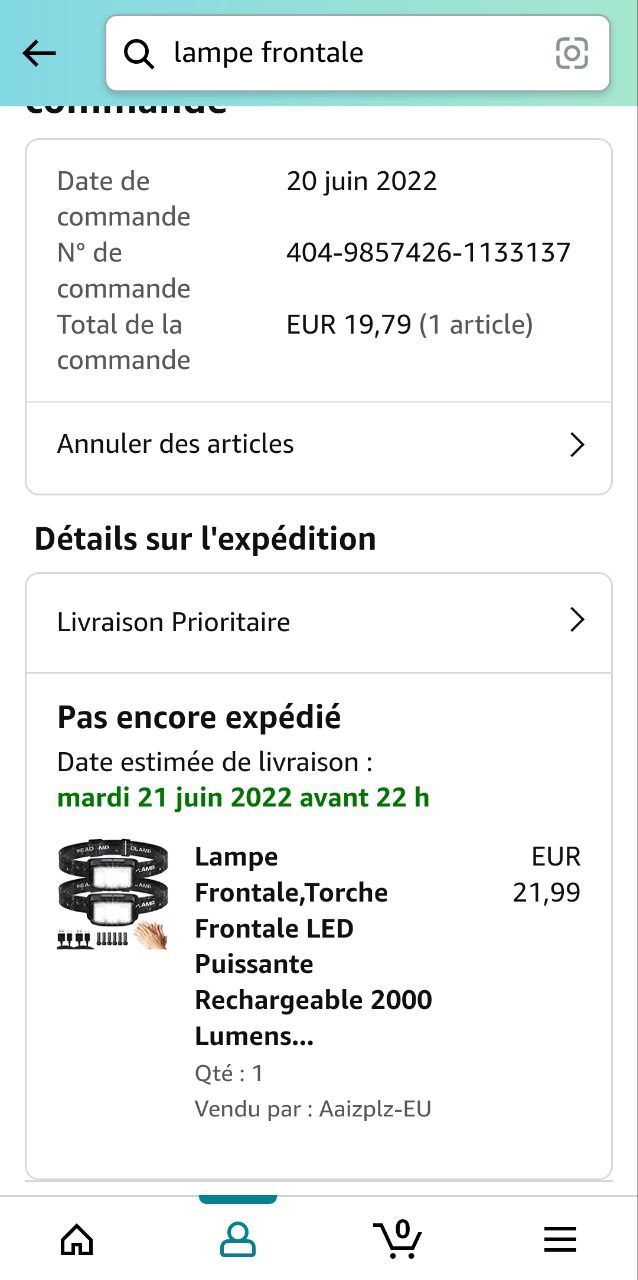This screenshot has width=638, height=1280.
Task: Open the account profile icon
Action: pyautogui.click(x=237, y=1240)
